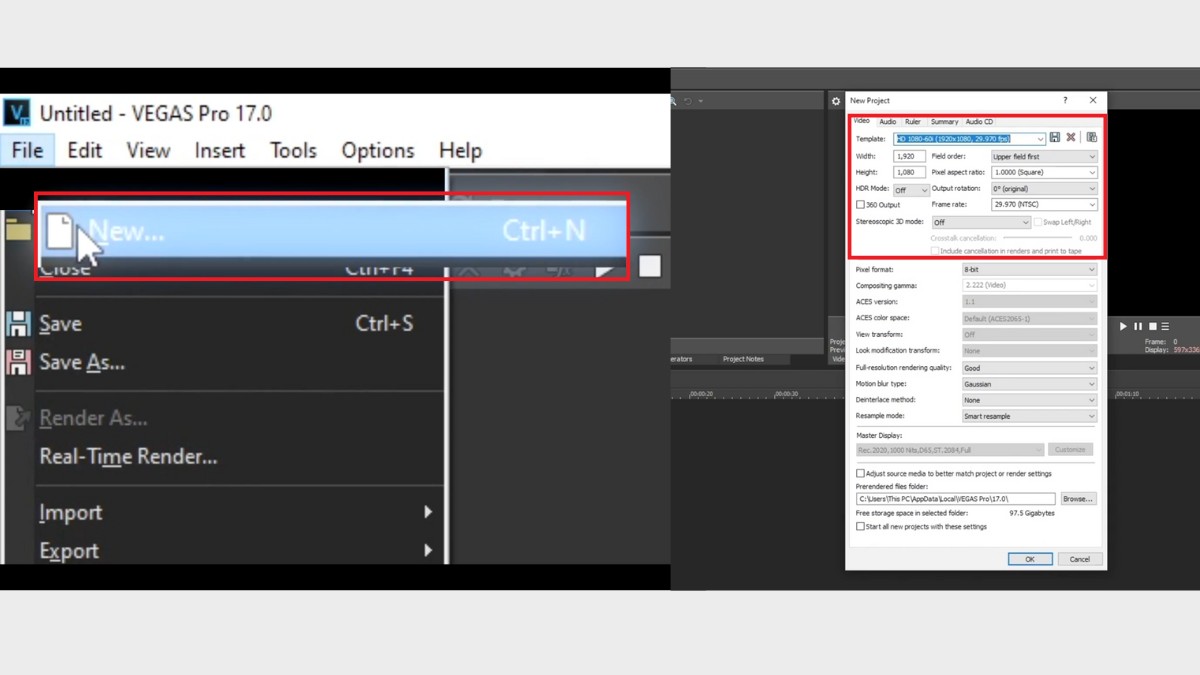Choose New... from the File menu
The height and width of the screenshot is (675, 1200).
[332, 231]
